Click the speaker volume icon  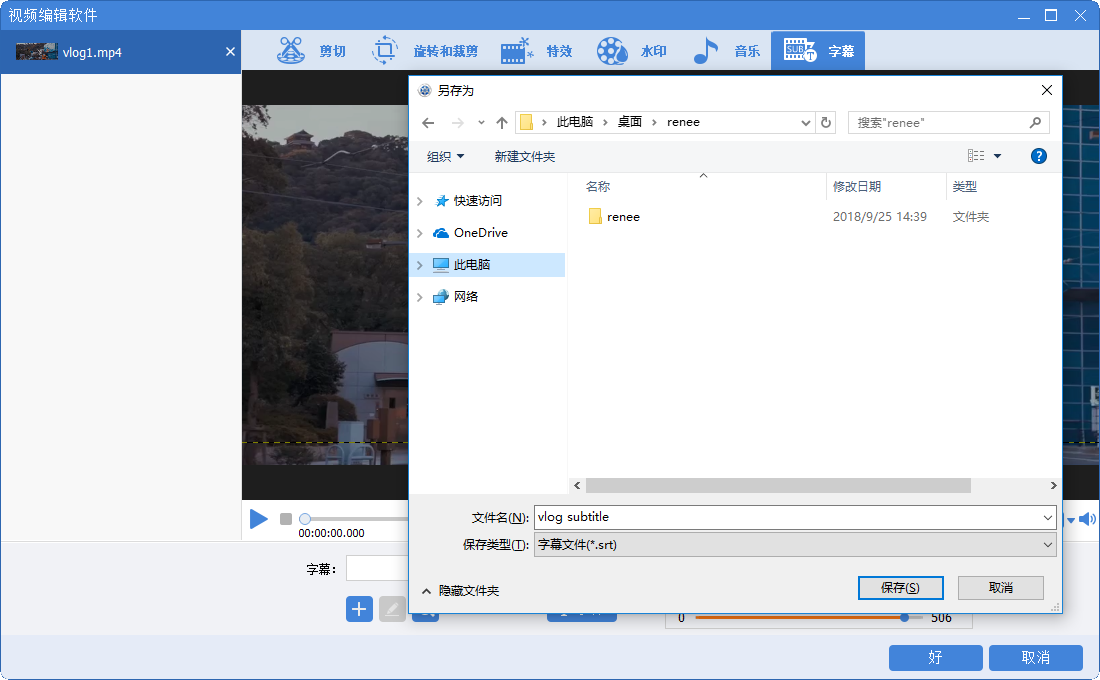coord(1087,519)
